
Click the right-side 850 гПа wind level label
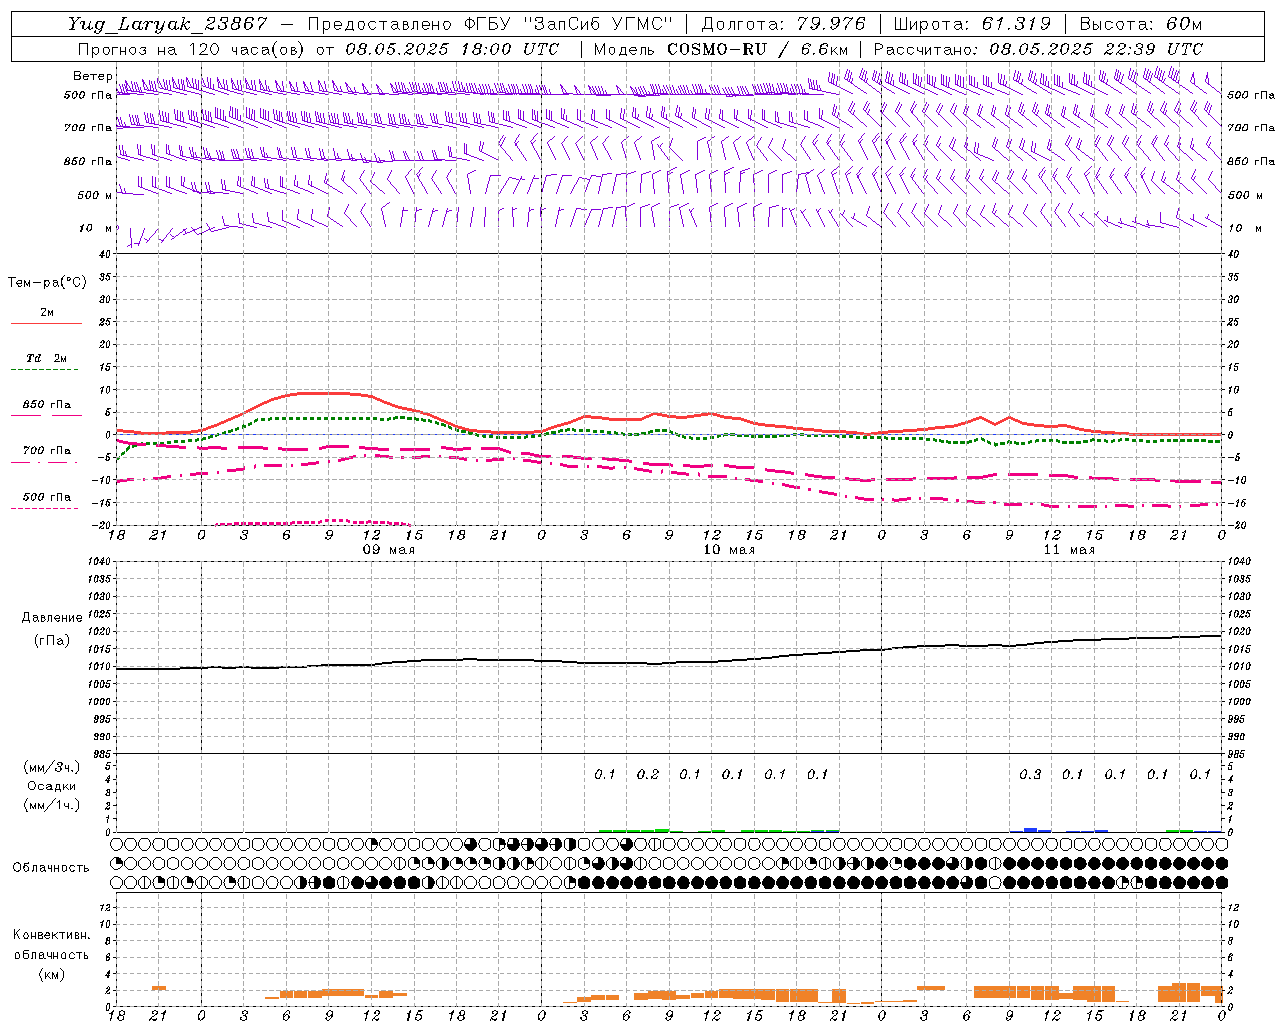click(x=1251, y=161)
